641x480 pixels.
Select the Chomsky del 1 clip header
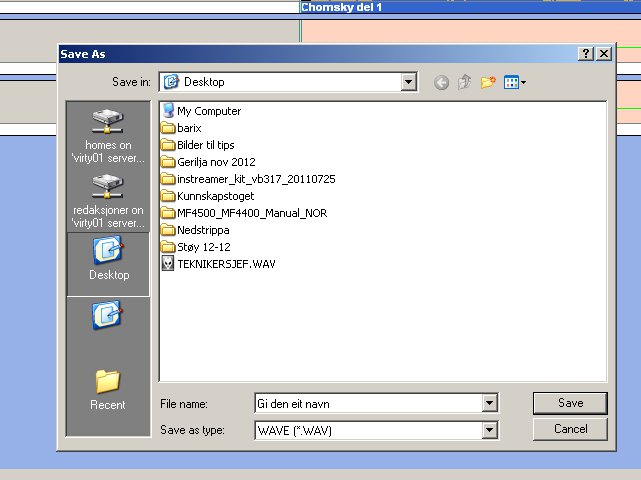[470, 7]
